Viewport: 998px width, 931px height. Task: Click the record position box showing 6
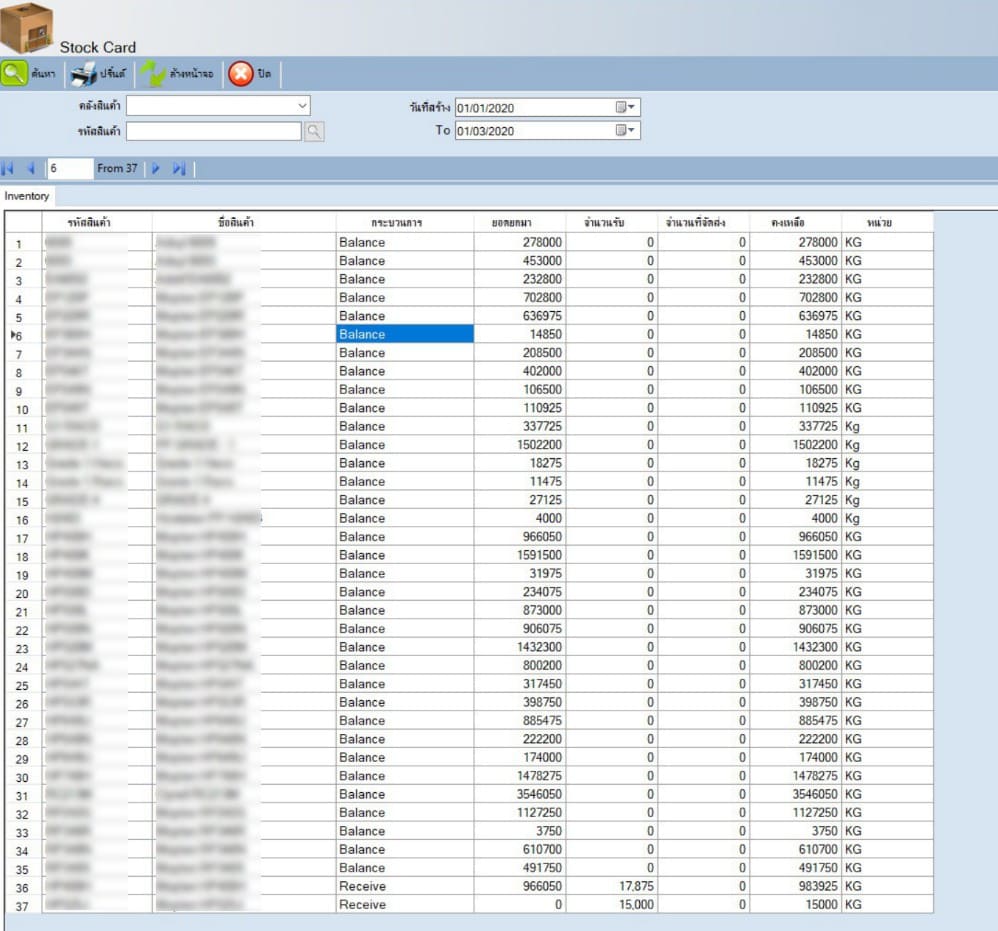click(x=69, y=169)
